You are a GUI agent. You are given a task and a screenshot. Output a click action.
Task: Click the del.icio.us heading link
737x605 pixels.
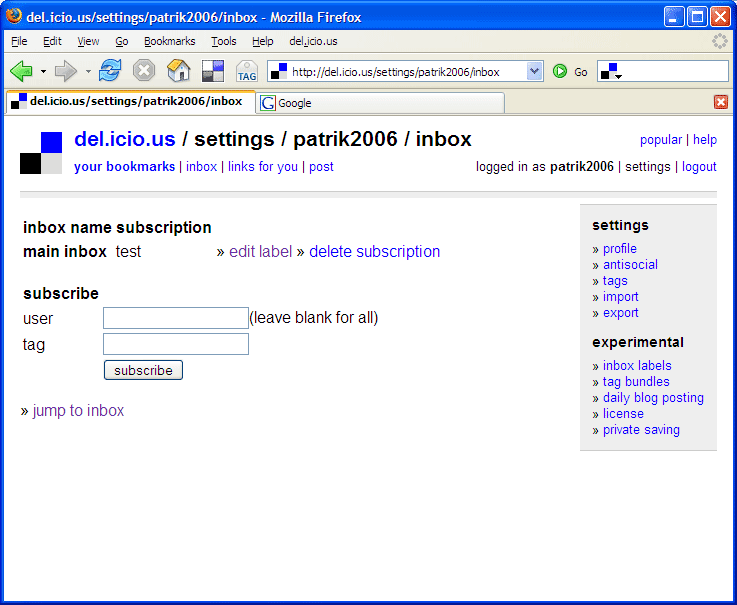tap(125, 139)
